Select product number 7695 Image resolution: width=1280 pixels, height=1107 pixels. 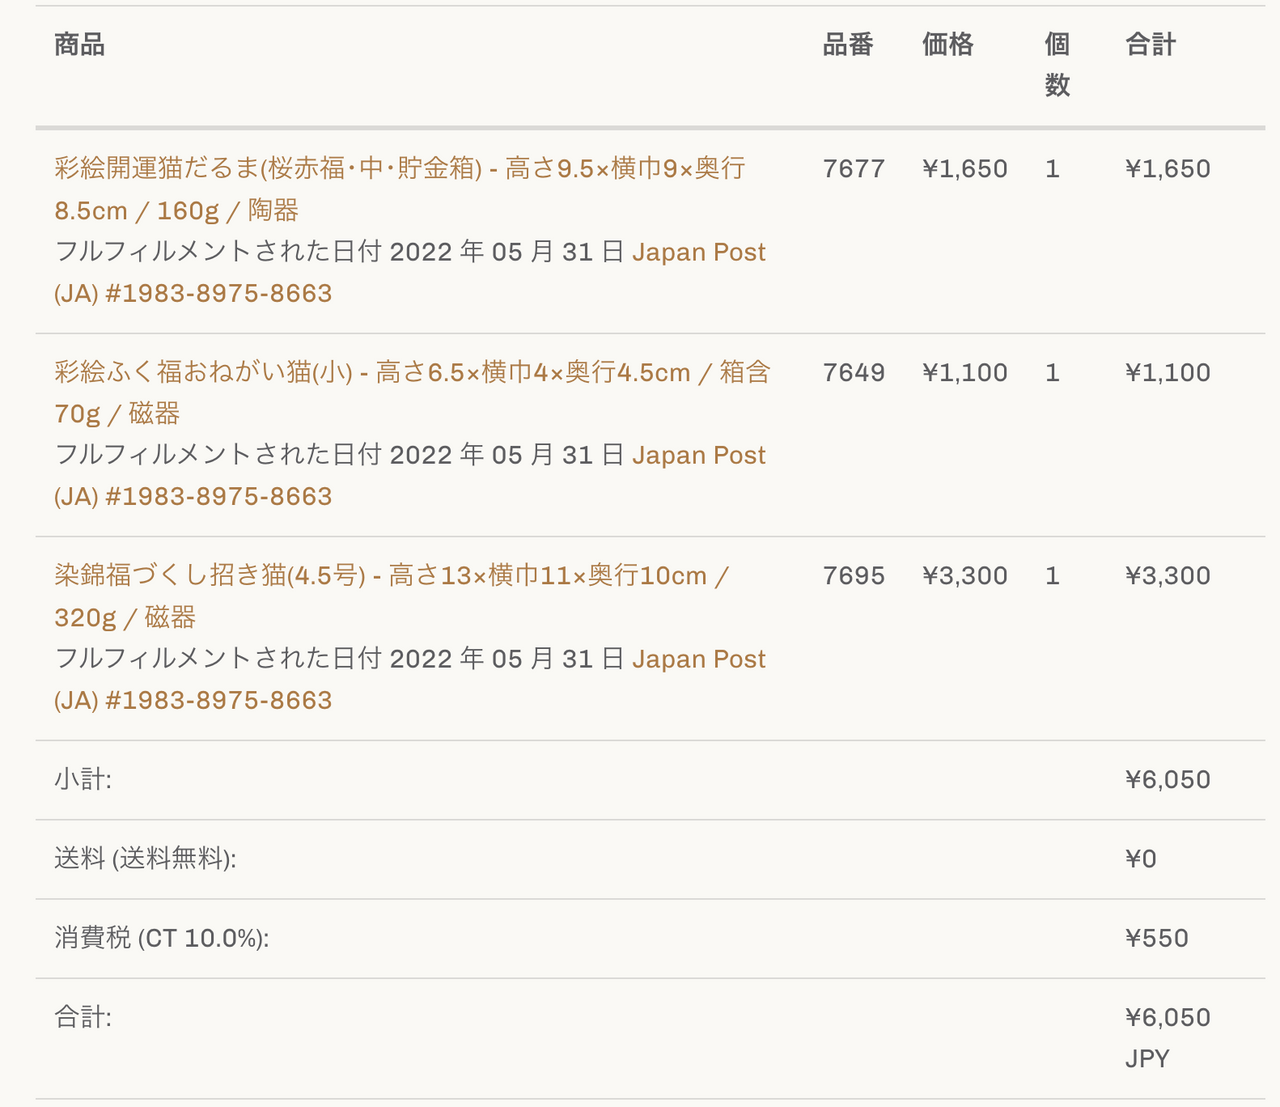point(854,576)
